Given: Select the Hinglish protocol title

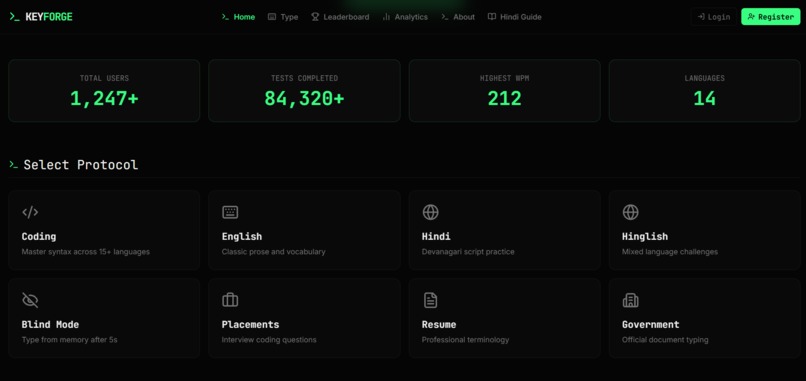Looking at the screenshot, I should pos(645,237).
